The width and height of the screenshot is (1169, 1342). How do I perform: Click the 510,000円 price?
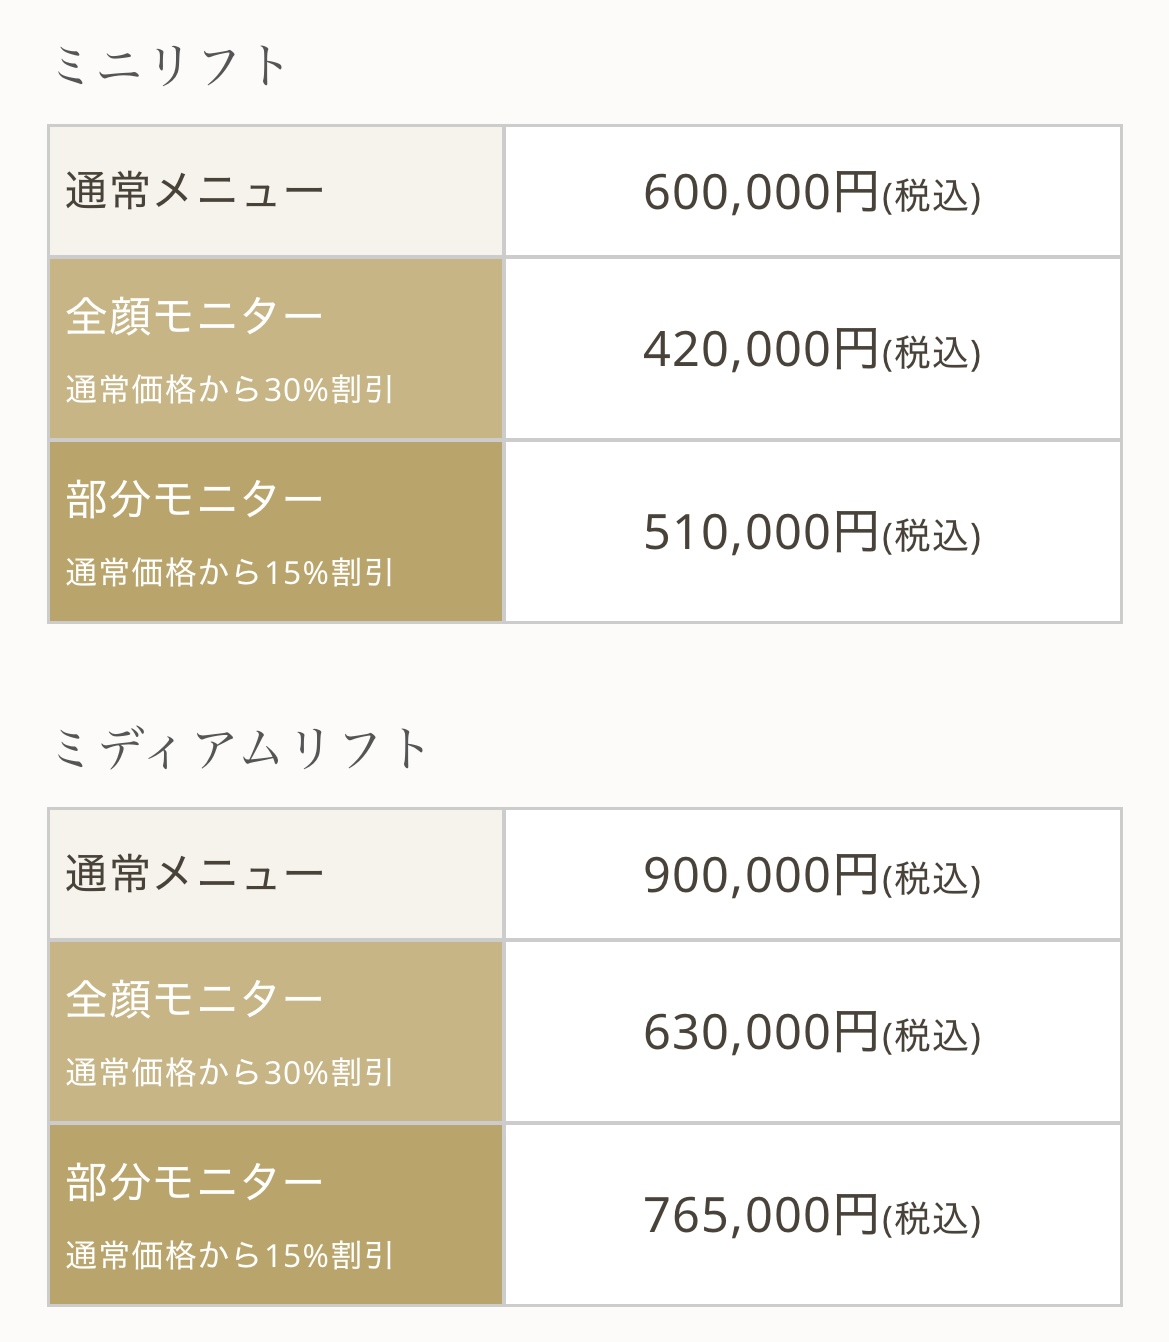click(x=760, y=532)
